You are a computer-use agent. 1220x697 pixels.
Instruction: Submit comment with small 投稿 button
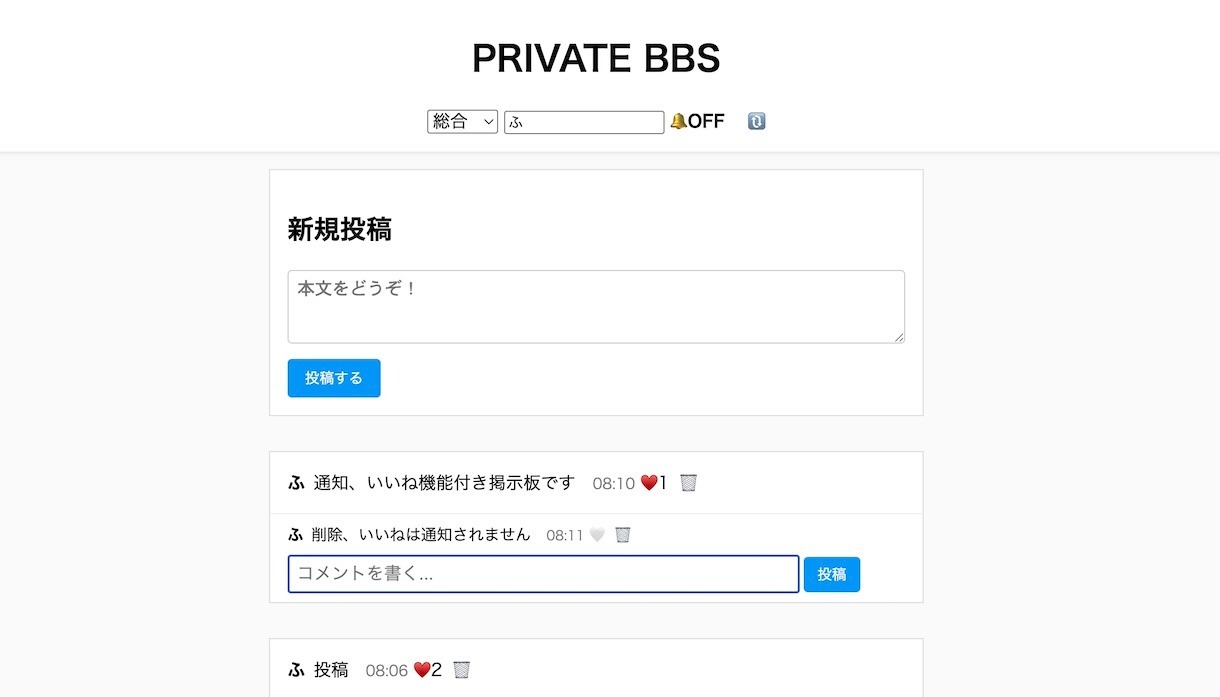click(x=832, y=574)
